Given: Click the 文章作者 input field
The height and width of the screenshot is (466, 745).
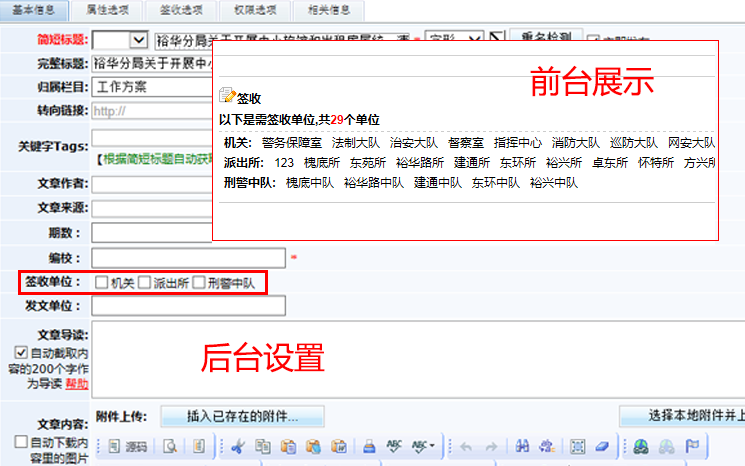Looking at the screenshot, I should pos(150,184).
